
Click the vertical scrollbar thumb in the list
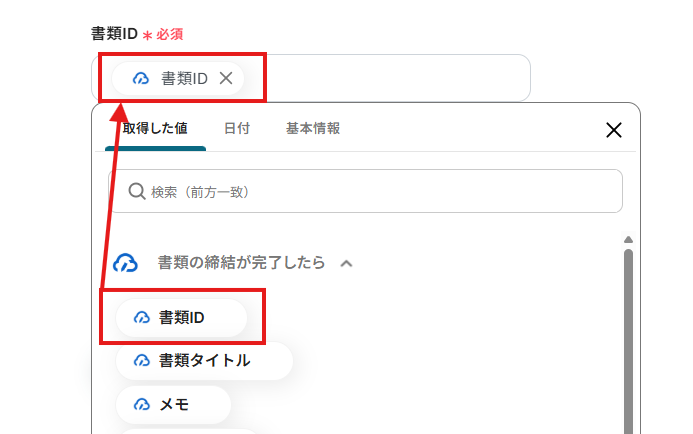click(x=628, y=340)
